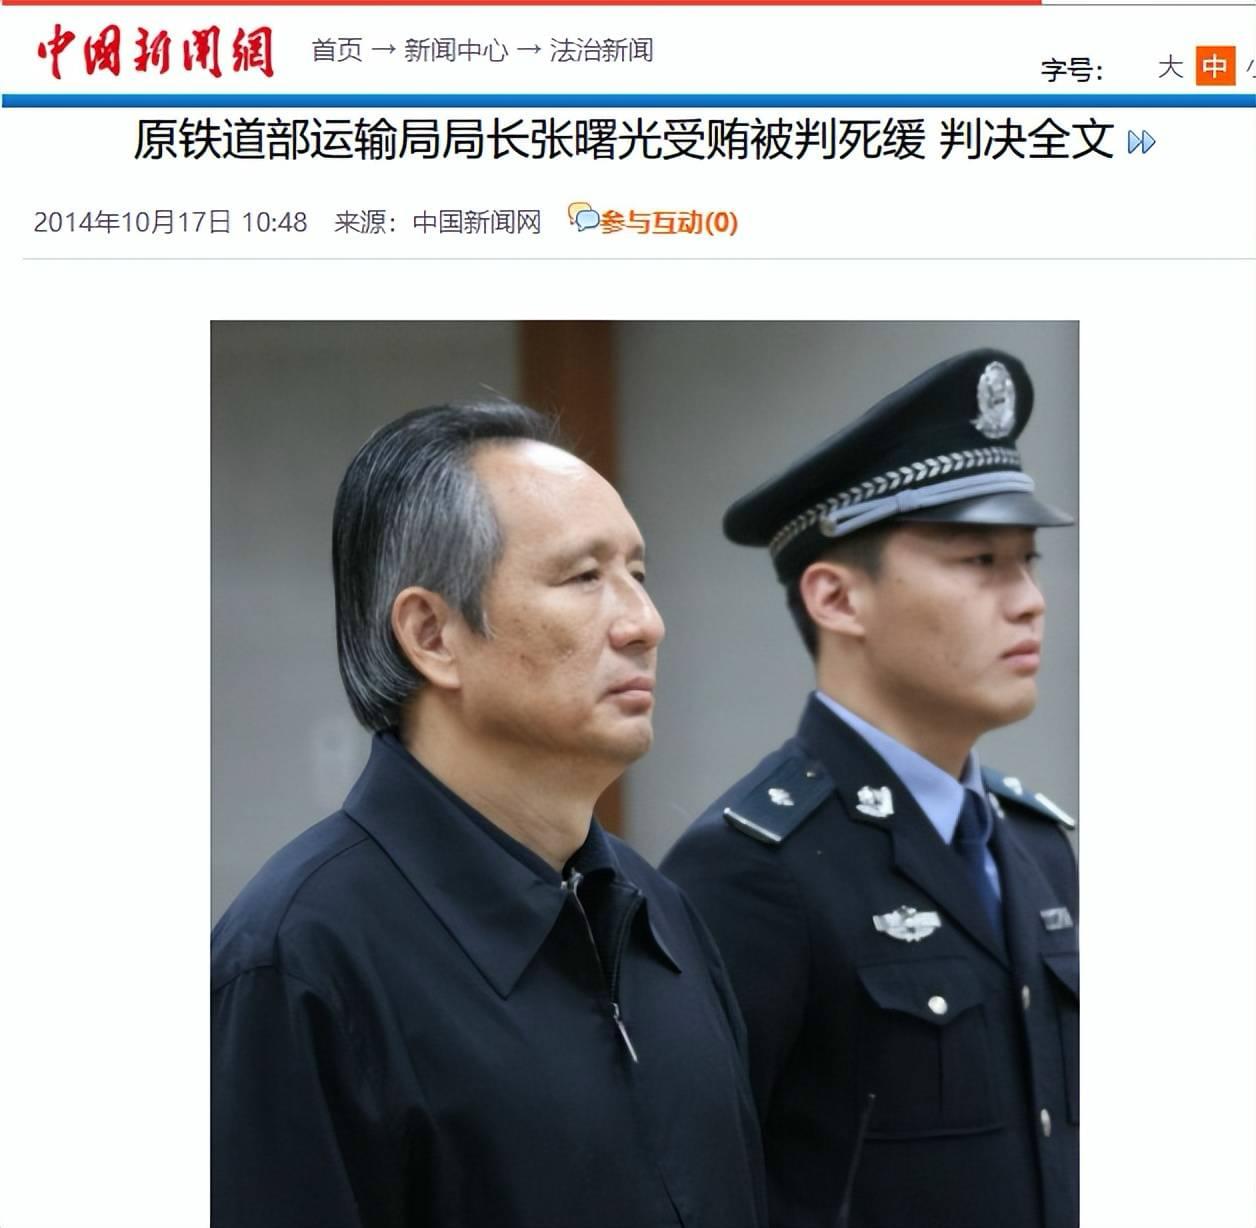This screenshot has height=1228, width=1256.
Task: Click the 中国新闻网 source link
Action: pyautogui.click(x=477, y=222)
